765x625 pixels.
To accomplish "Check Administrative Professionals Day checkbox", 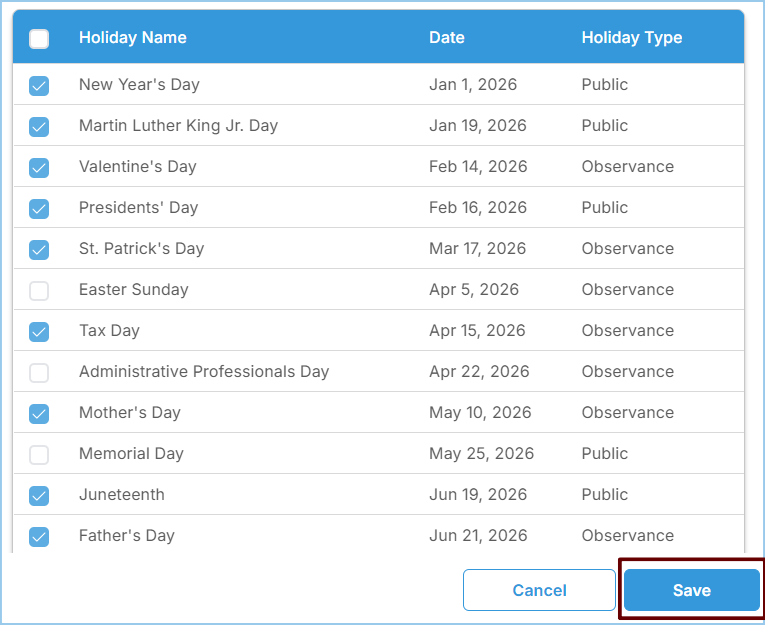I will coord(39,373).
